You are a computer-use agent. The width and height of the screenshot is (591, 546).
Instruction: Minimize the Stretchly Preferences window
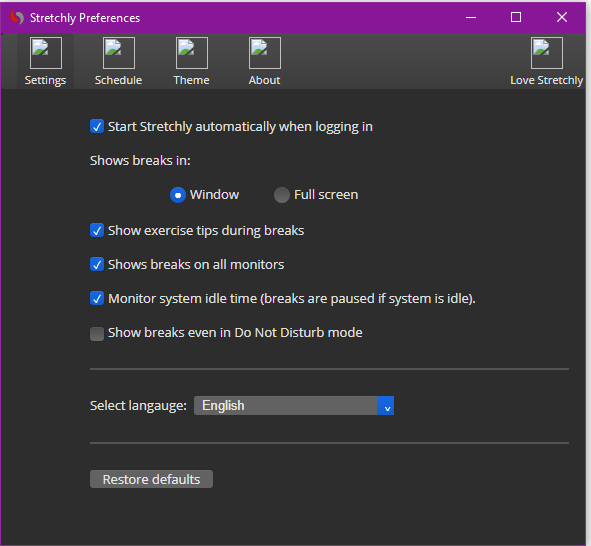(471, 17)
